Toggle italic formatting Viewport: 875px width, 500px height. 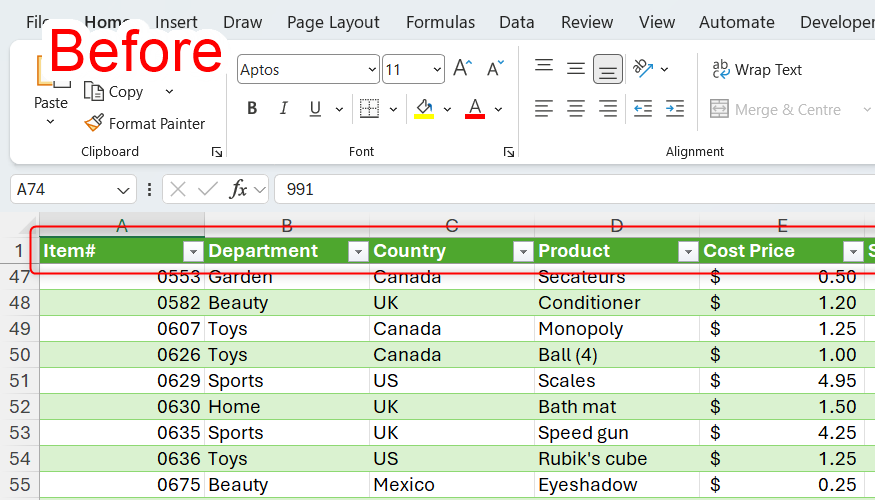click(x=283, y=109)
